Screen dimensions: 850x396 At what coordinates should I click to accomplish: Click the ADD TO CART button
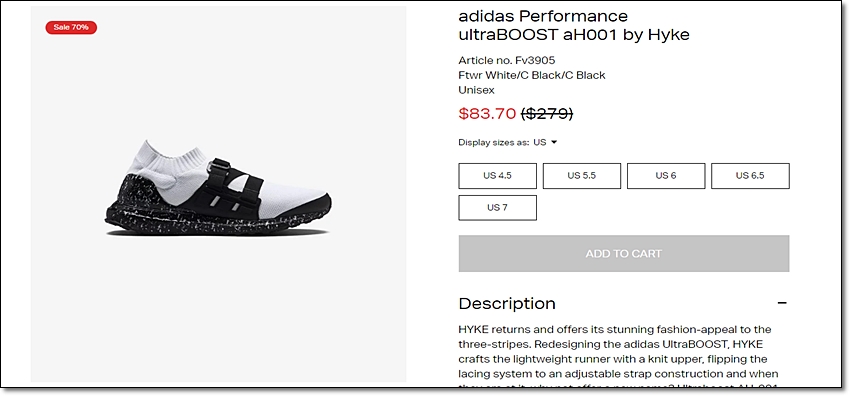[624, 254]
